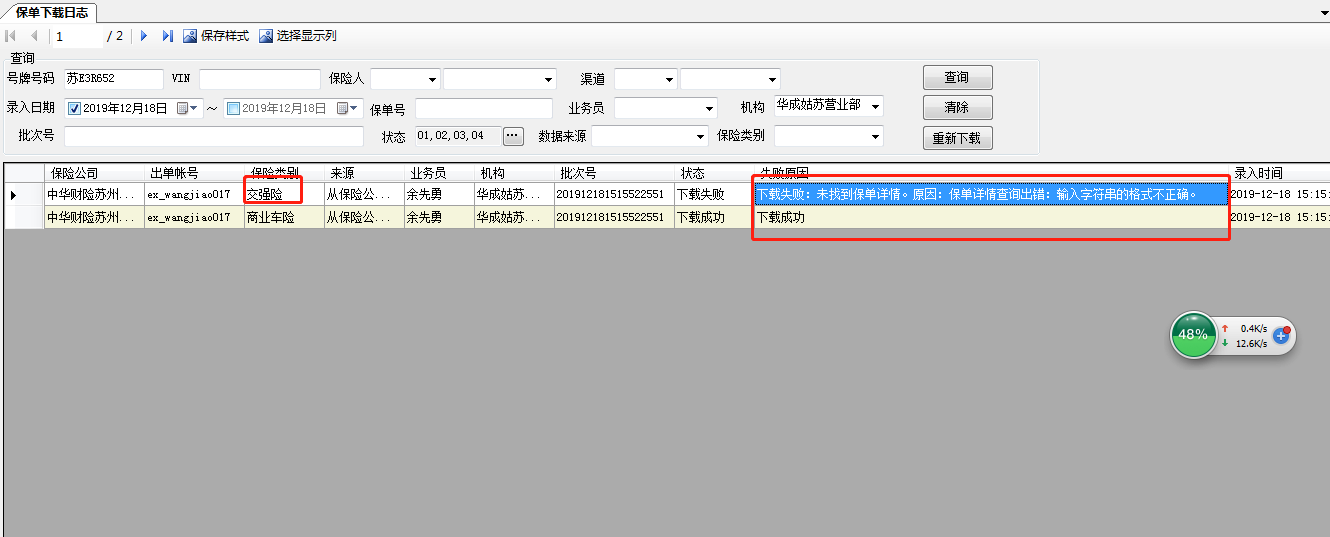Image resolution: width=1330 pixels, height=537 pixels.
Task: Click the 重新下载 button
Action: click(957, 138)
